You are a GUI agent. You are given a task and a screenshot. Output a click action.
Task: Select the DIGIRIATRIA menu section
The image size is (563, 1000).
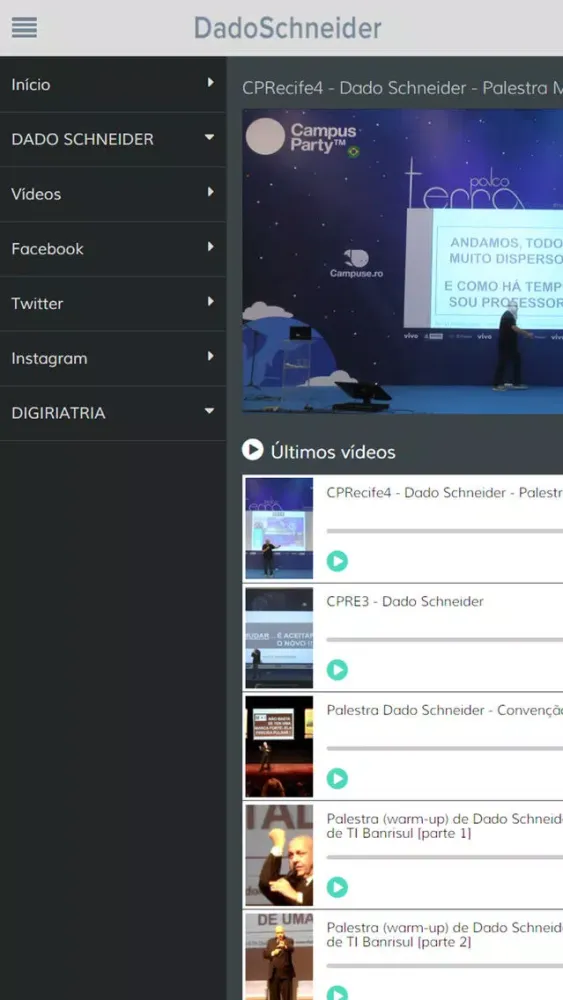point(113,413)
